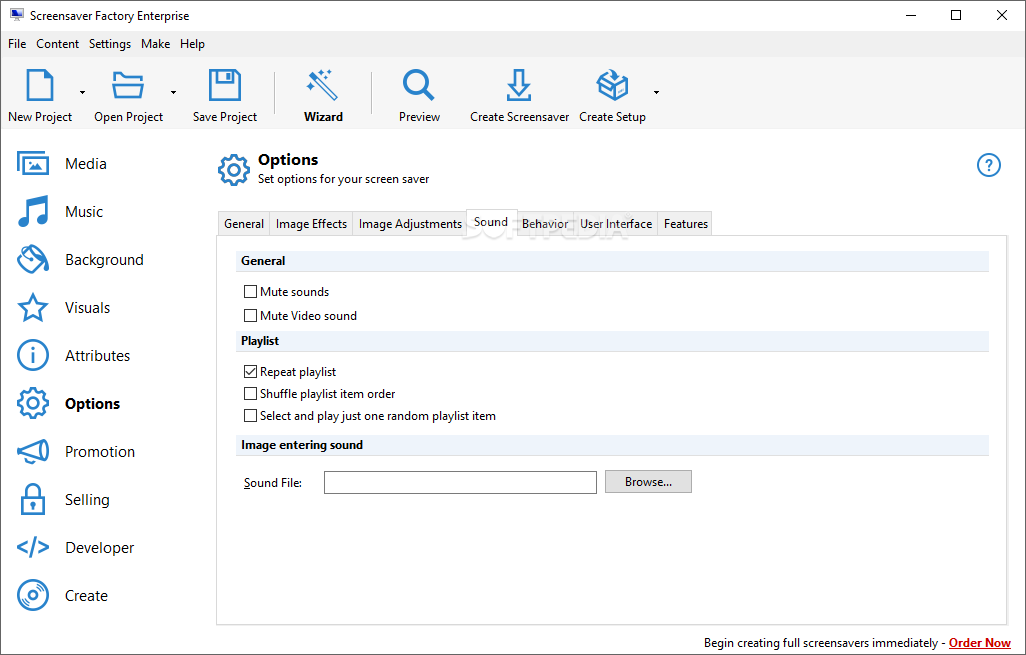
Task: Open the blue help question mark
Action: (988, 165)
